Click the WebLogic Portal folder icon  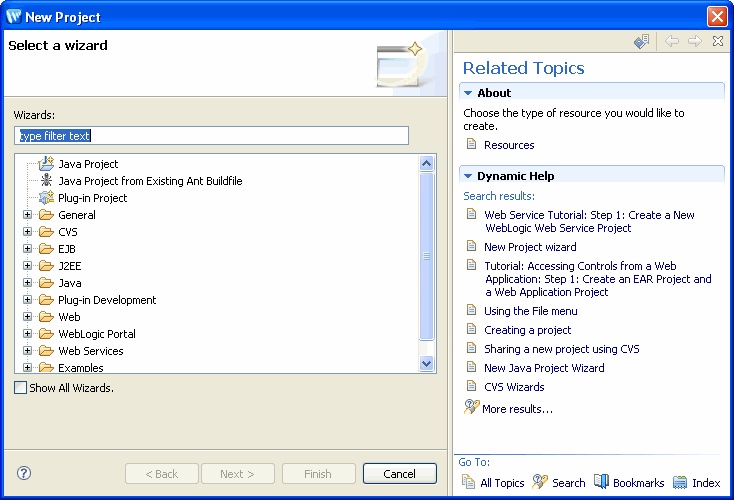click(x=46, y=334)
